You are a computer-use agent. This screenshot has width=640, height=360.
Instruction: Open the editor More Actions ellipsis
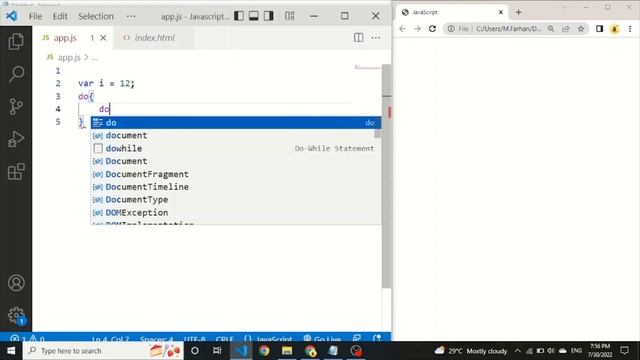click(376, 38)
